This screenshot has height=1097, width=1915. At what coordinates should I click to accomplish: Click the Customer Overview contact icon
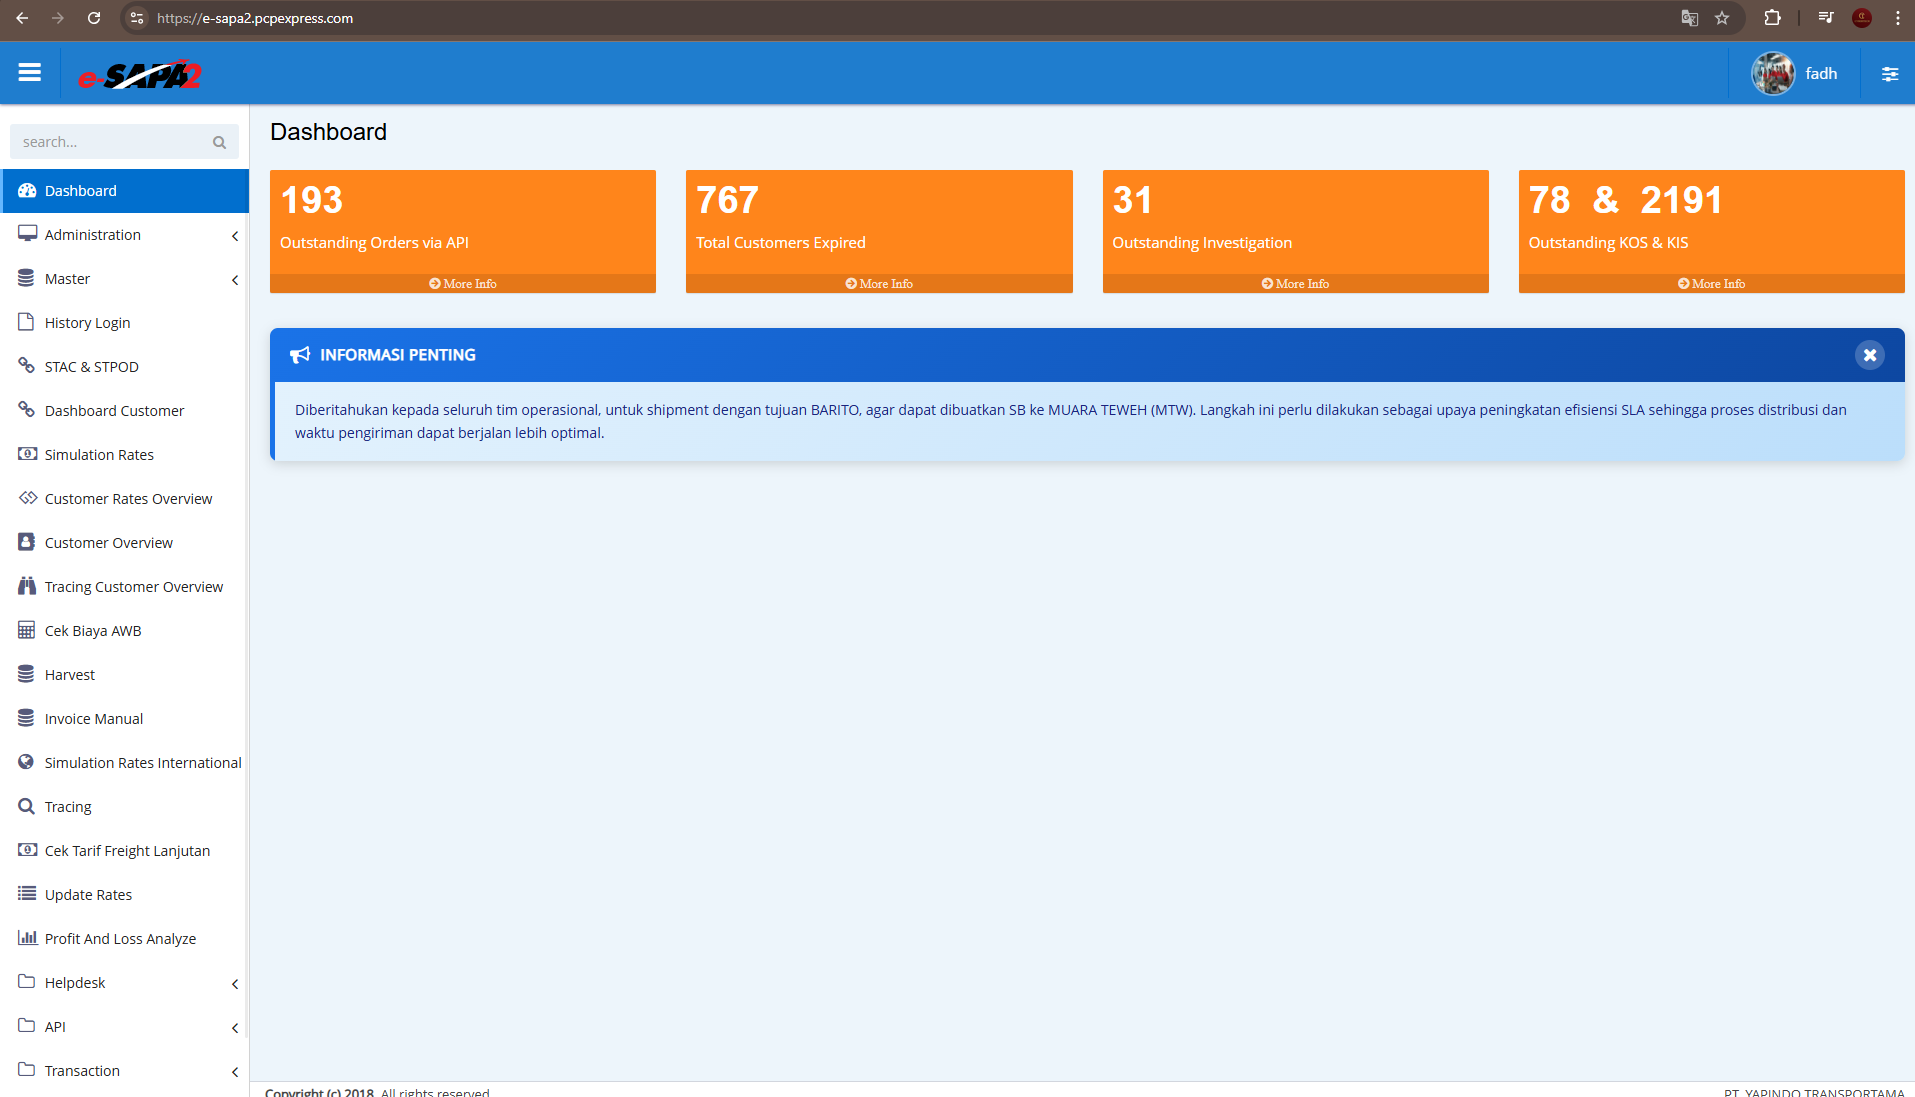[x=26, y=542]
